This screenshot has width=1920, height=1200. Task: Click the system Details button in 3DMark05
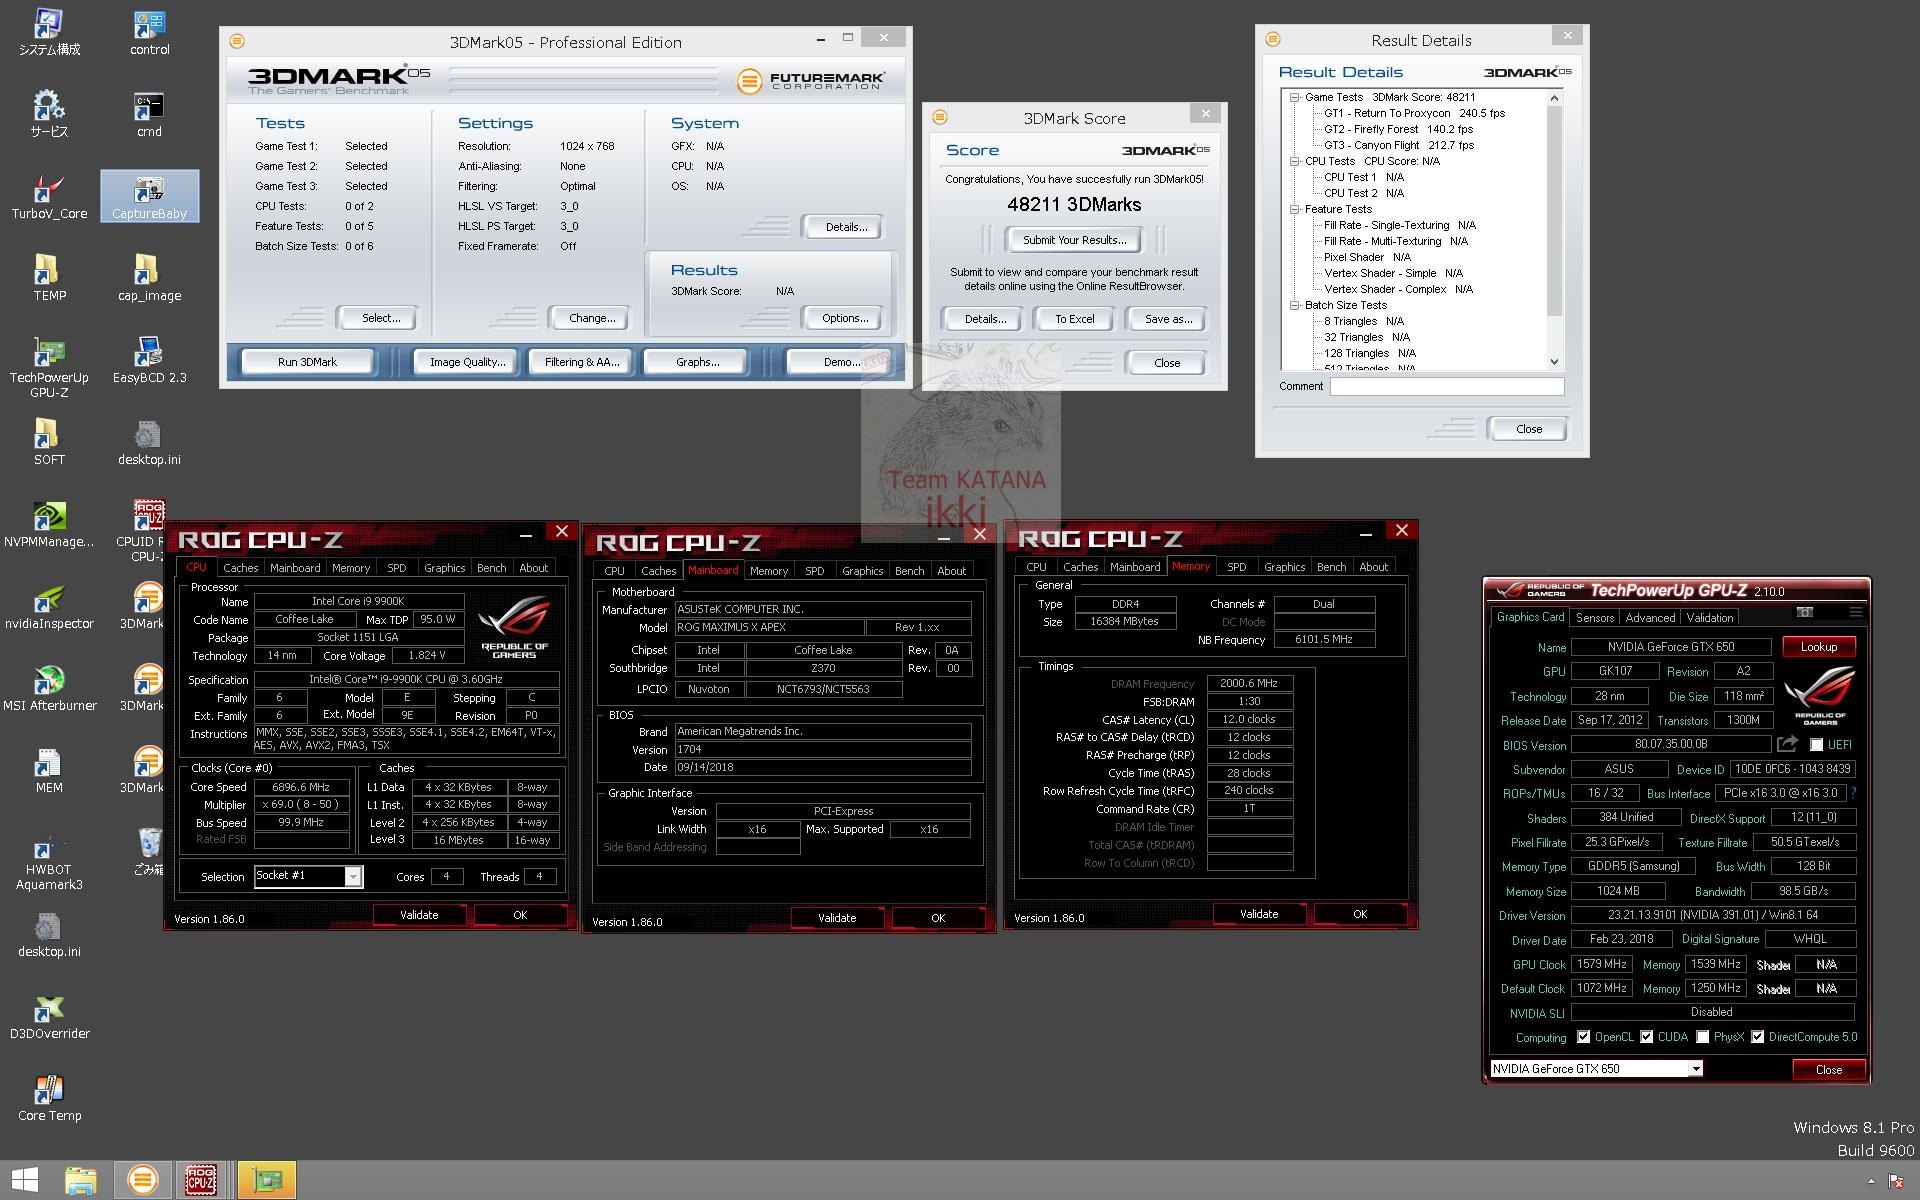[845, 227]
